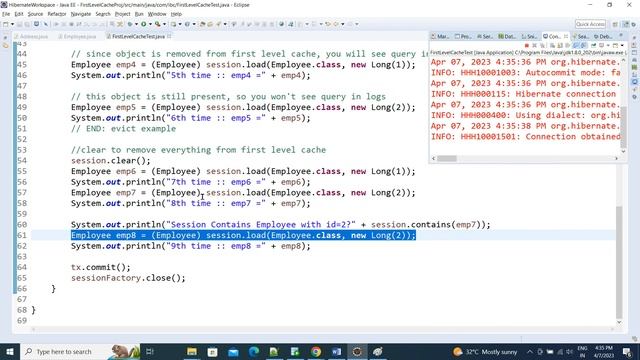Image resolution: width=640 pixels, height=360 pixels.
Task: Click Clear Console icon
Action: pos(553,45)
